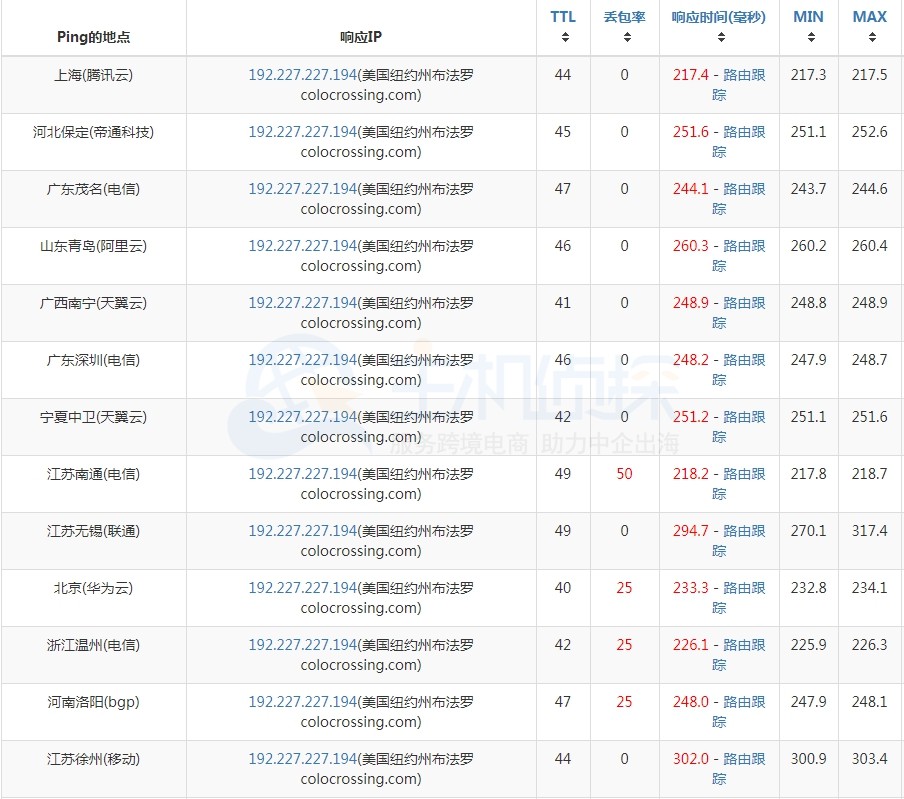Open 路由跟踪 for 广西南宁(天翼云) row
904x799 pixels.
pos(744,304)
